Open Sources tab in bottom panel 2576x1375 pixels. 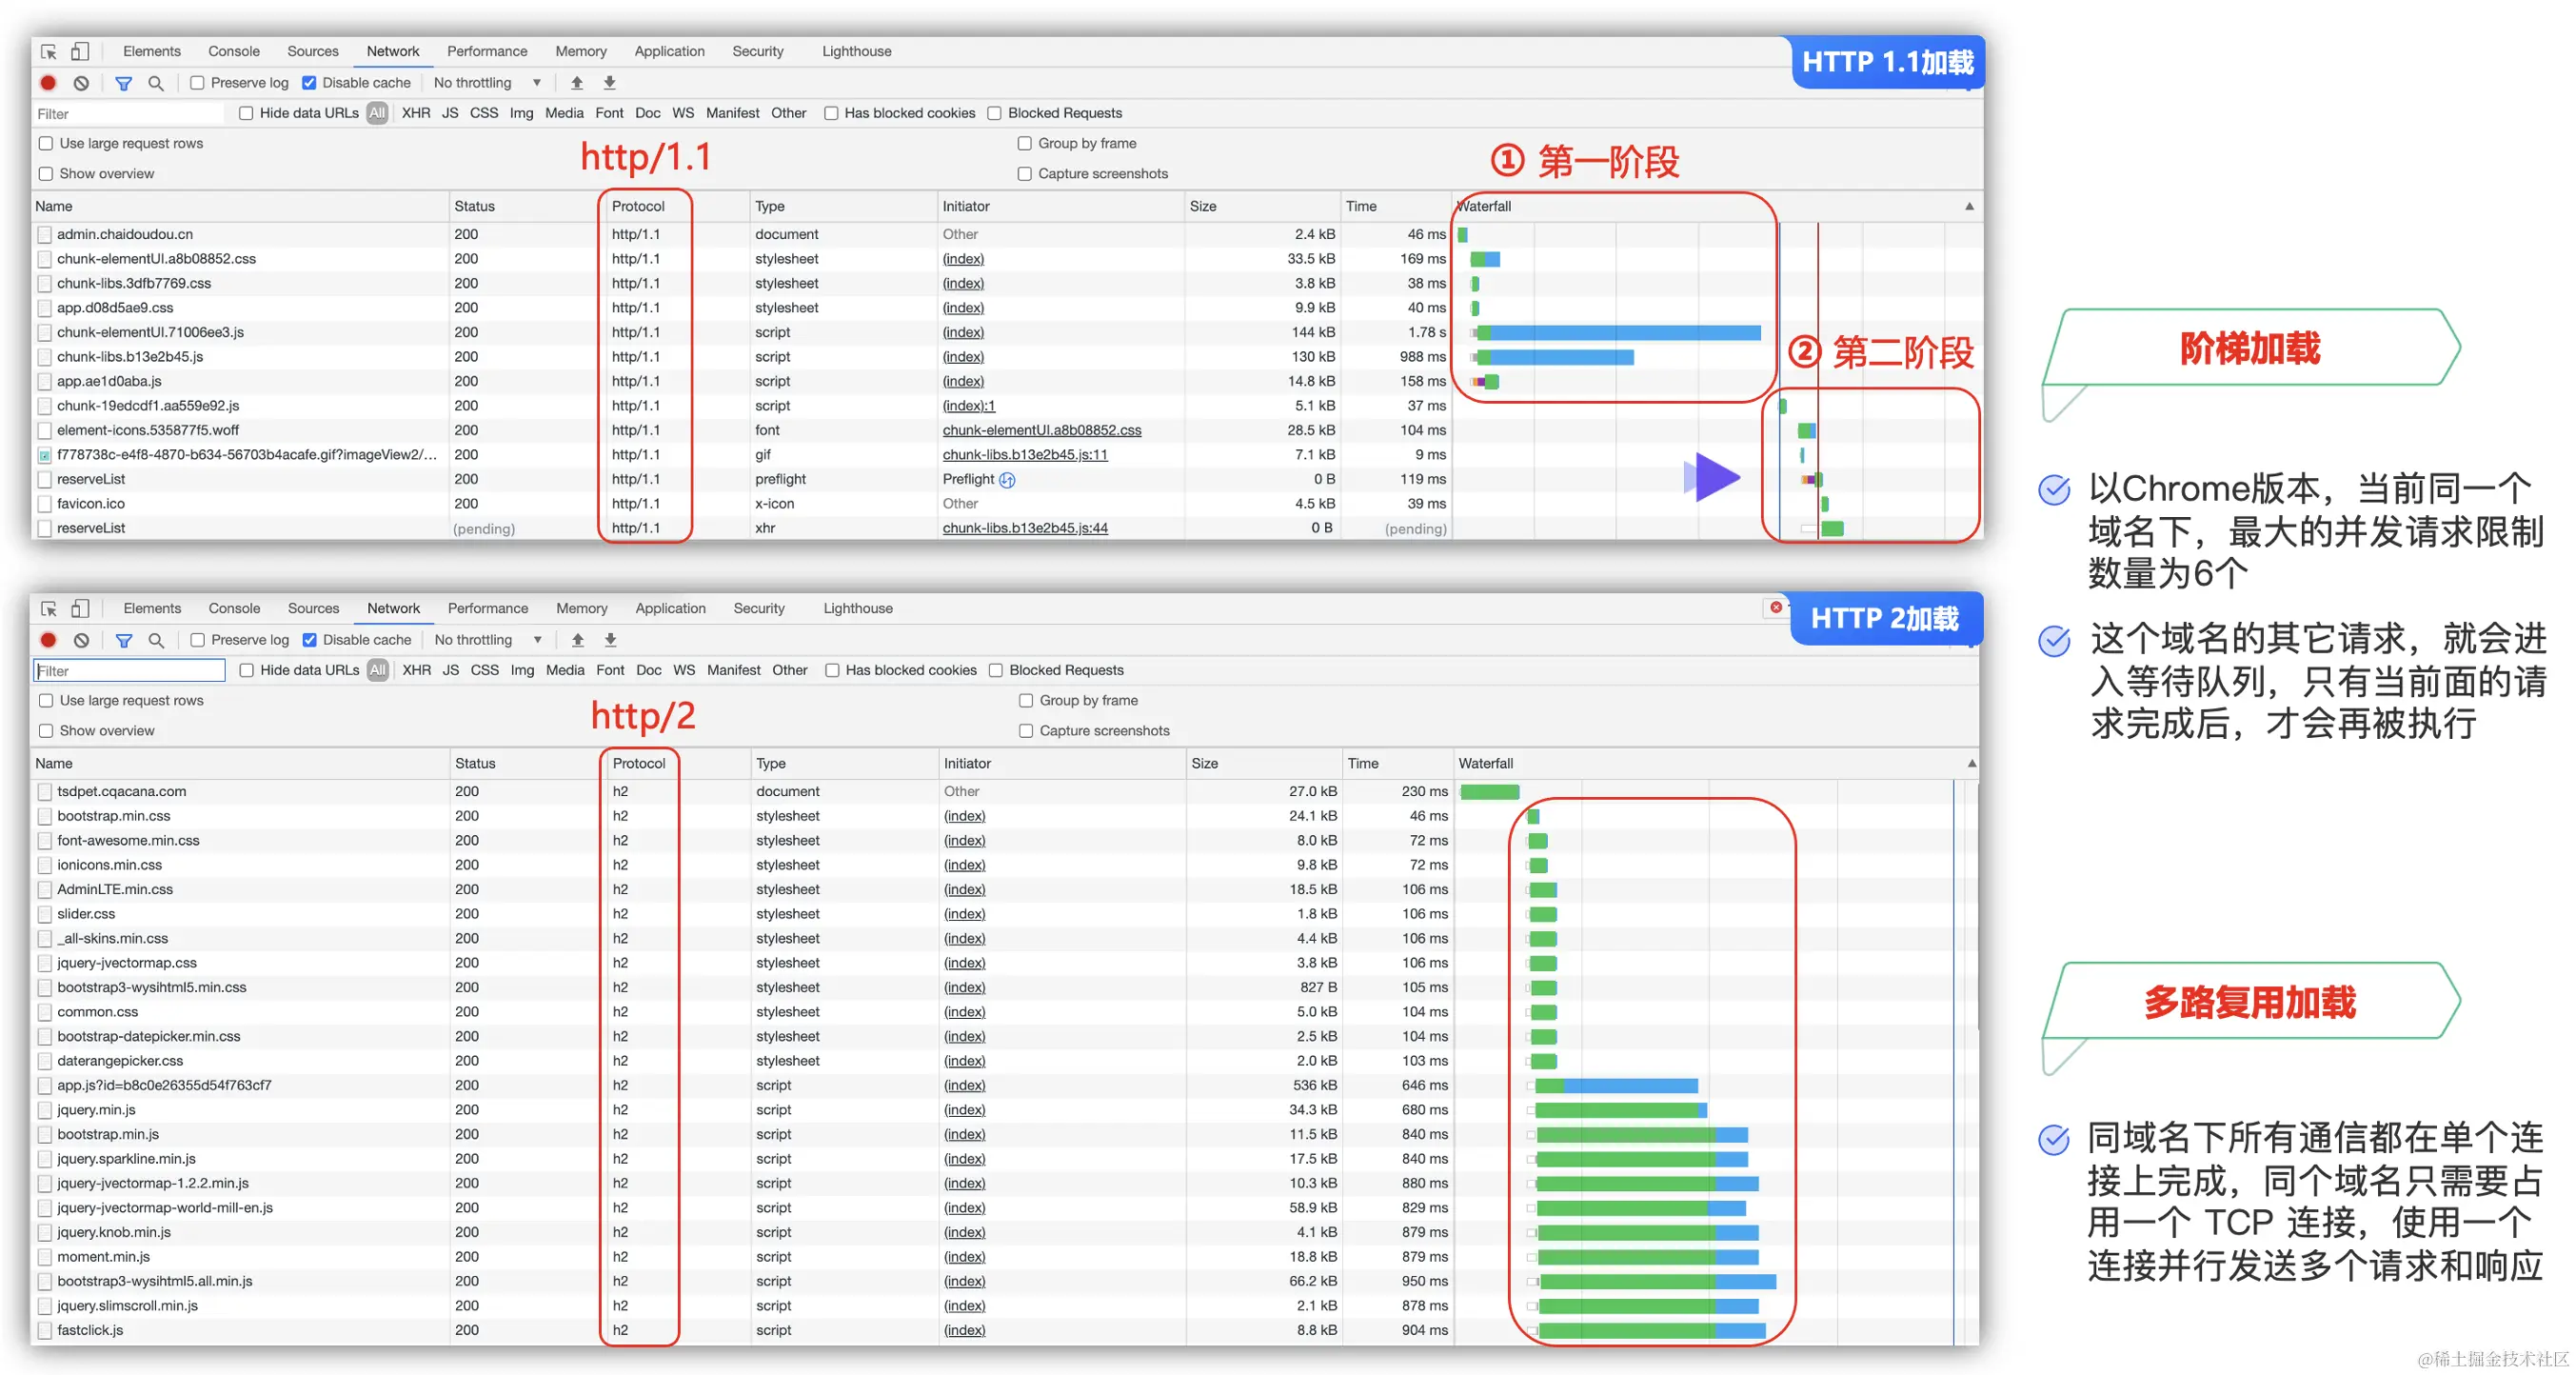click(314, 608)
